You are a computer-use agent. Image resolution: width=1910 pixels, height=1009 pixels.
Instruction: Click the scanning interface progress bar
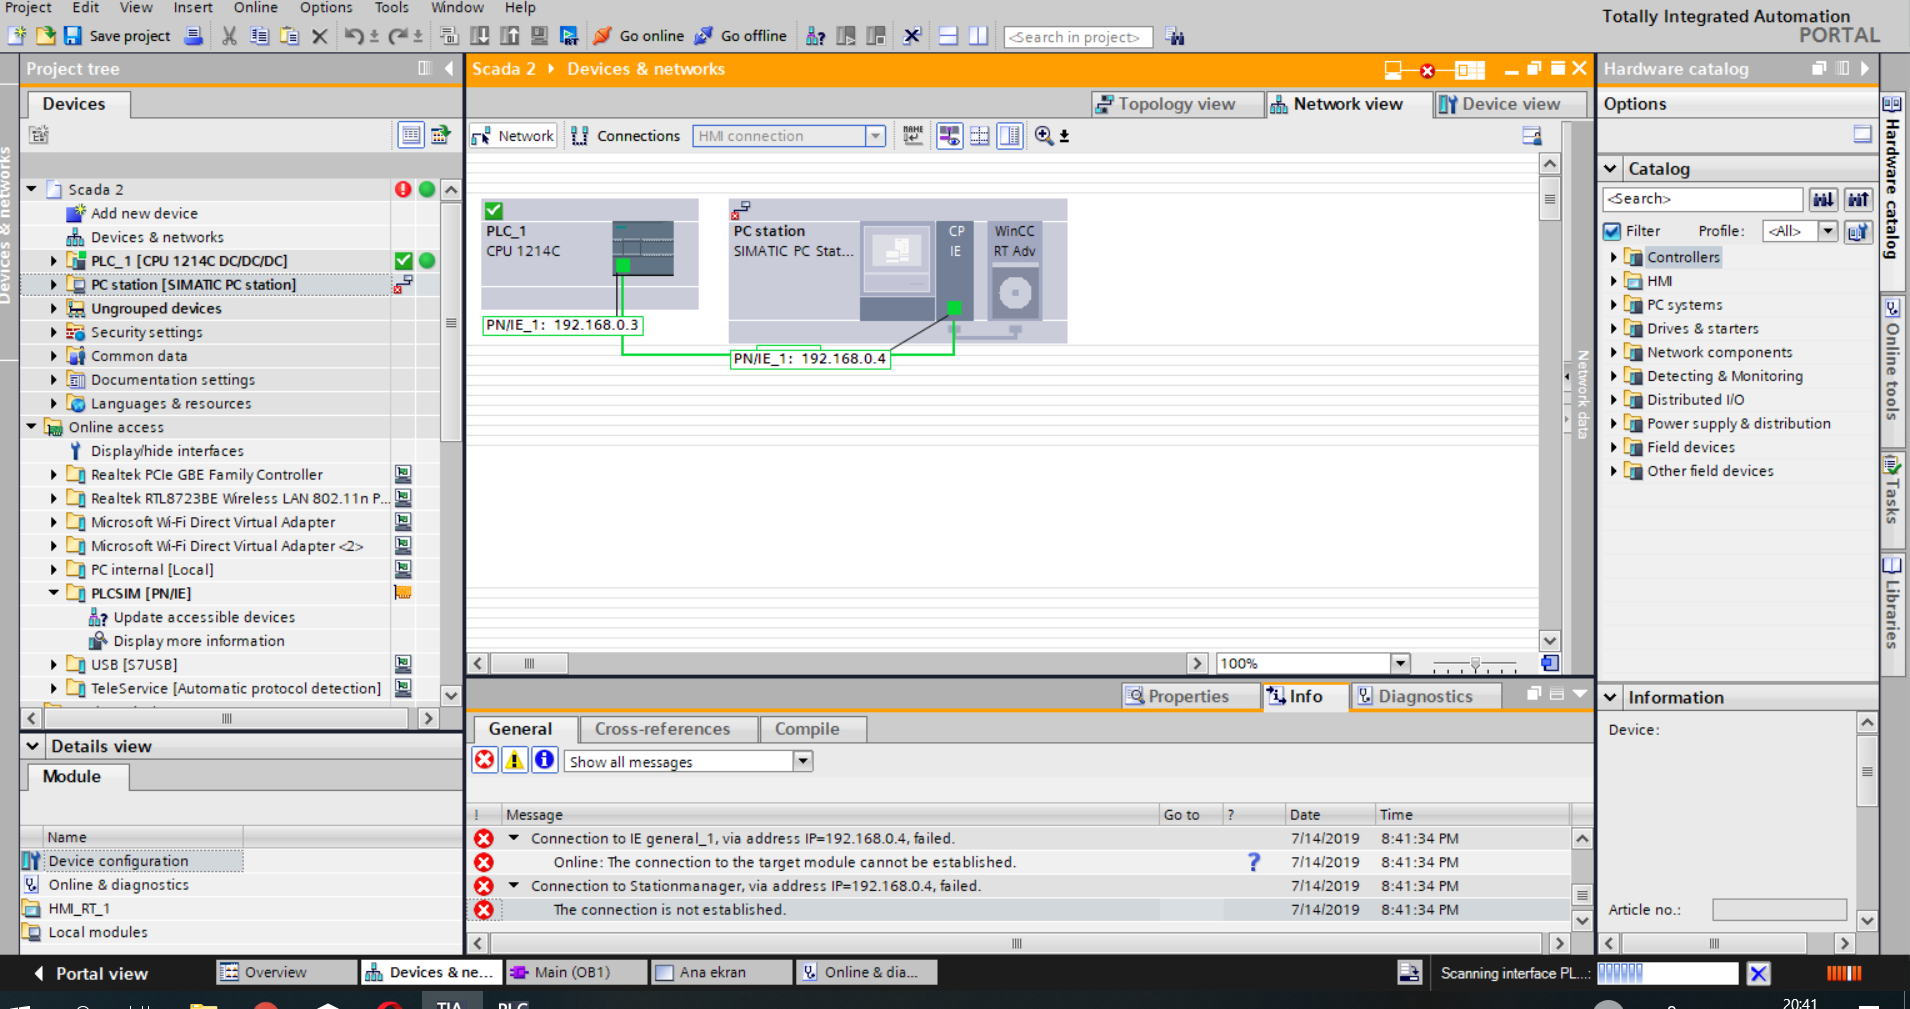(1668, 973)
